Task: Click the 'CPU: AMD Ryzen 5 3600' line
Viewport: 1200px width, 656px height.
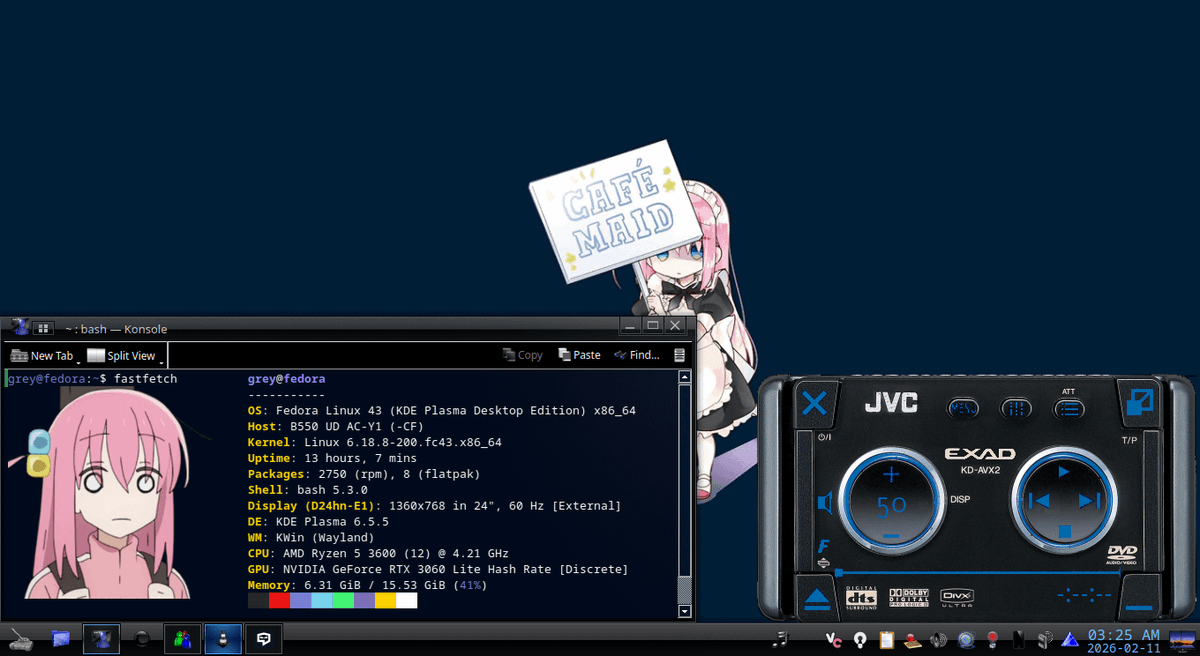Action: [x=378, y=553]
